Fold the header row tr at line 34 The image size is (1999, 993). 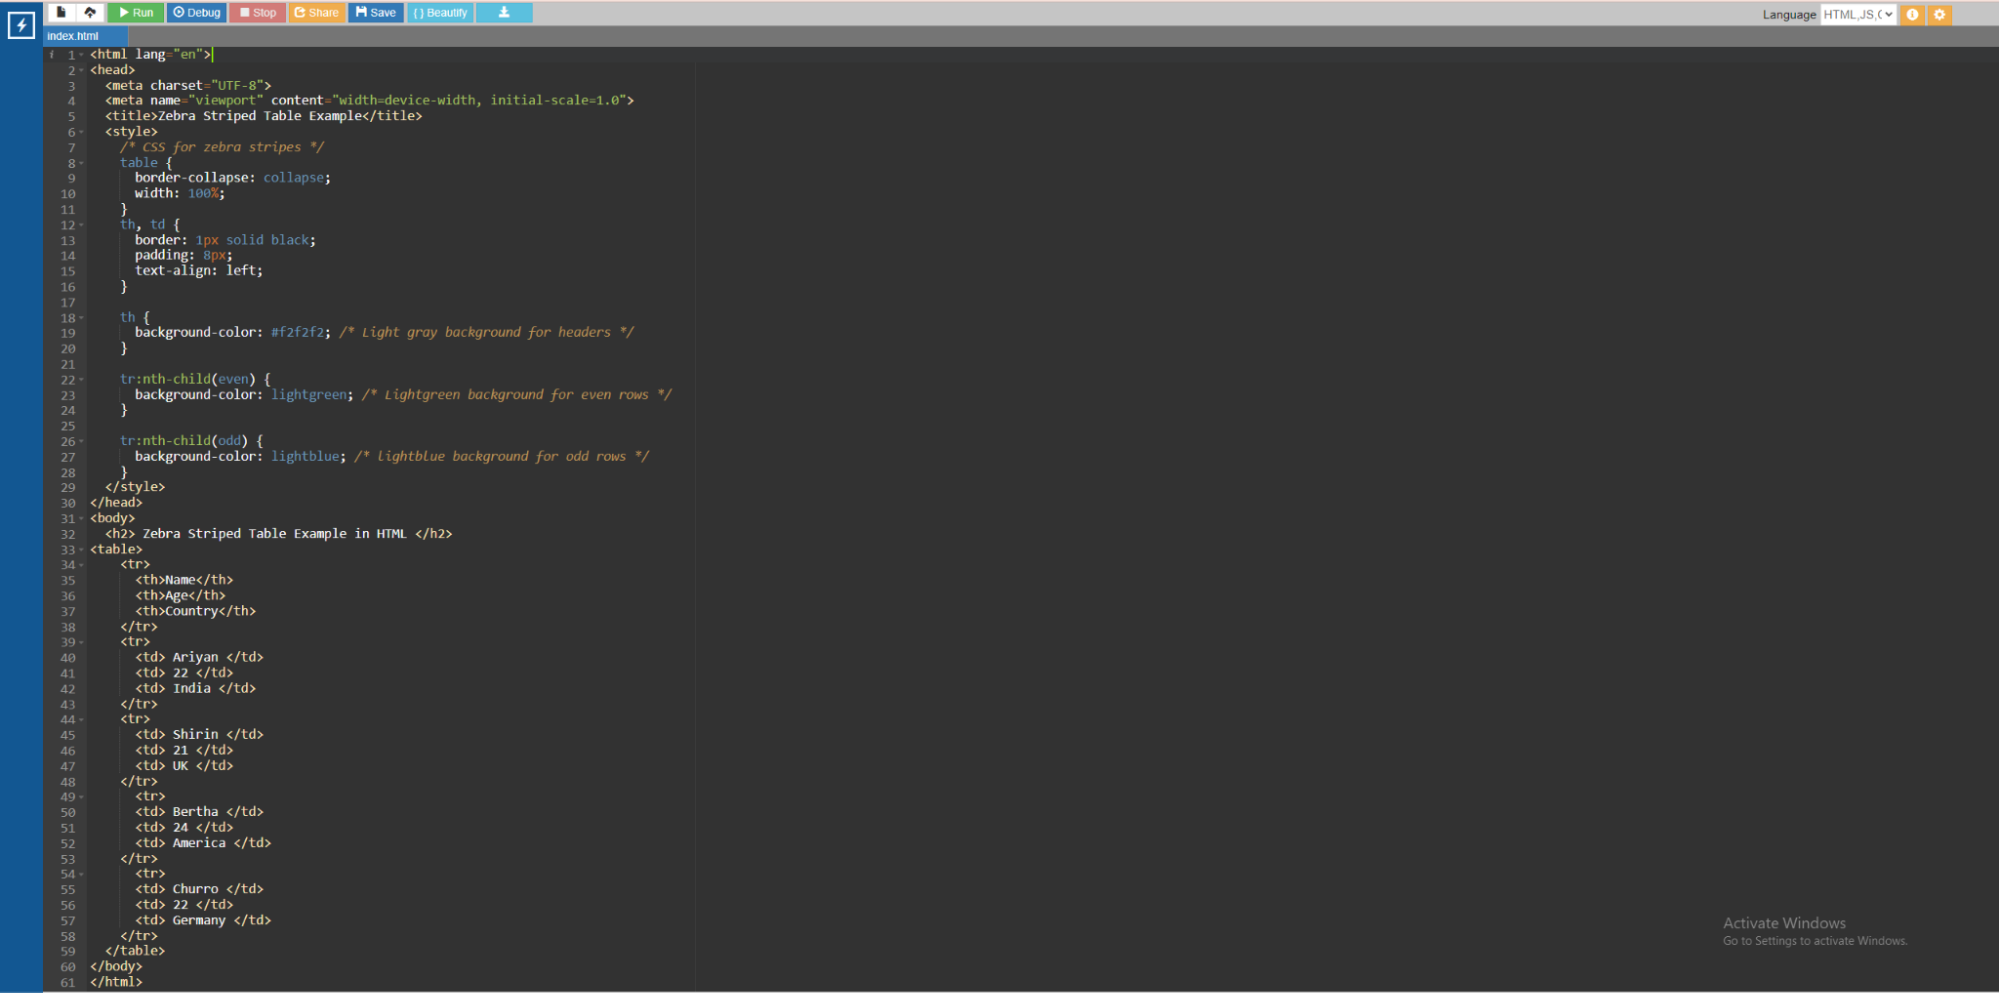(82, 565)
